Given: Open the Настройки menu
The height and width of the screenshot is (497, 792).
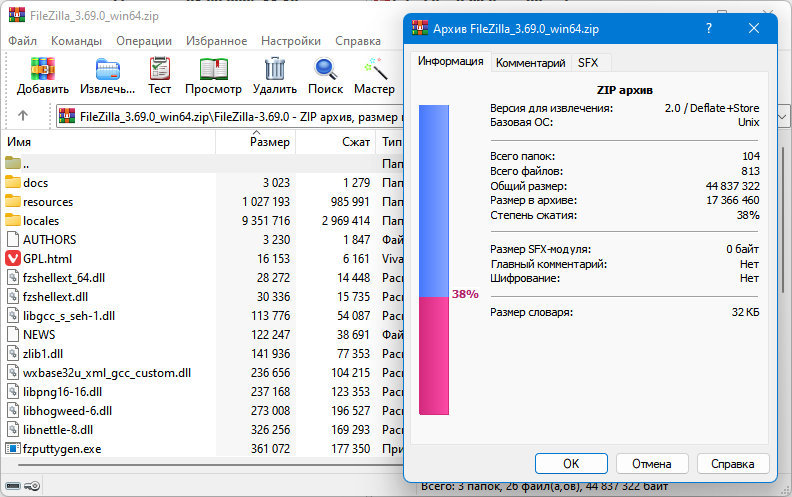Looking at the screenshot, I should pos(291,41).
